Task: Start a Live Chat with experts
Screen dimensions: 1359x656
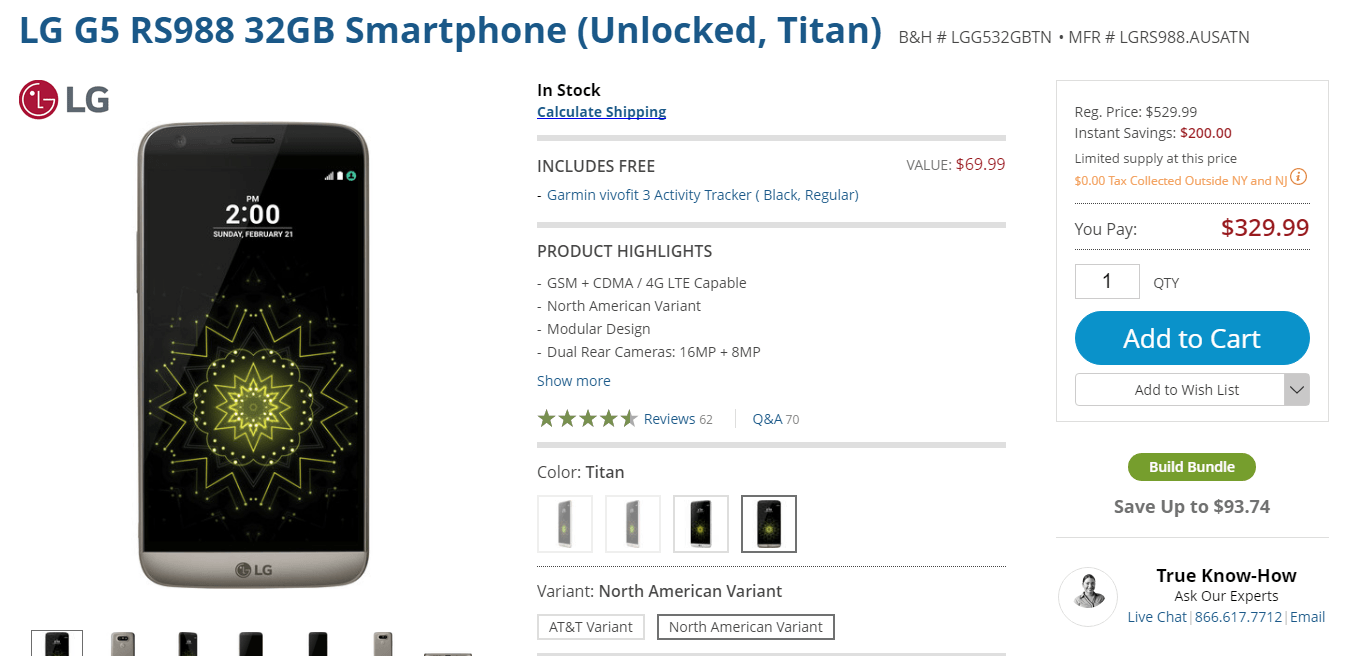Action: (1157, 617)
